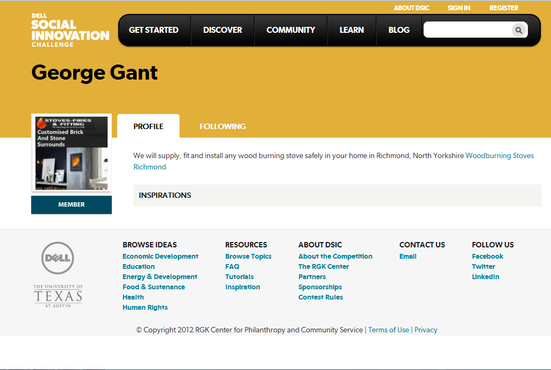Browse Human Rights ideas

[145, 307]
